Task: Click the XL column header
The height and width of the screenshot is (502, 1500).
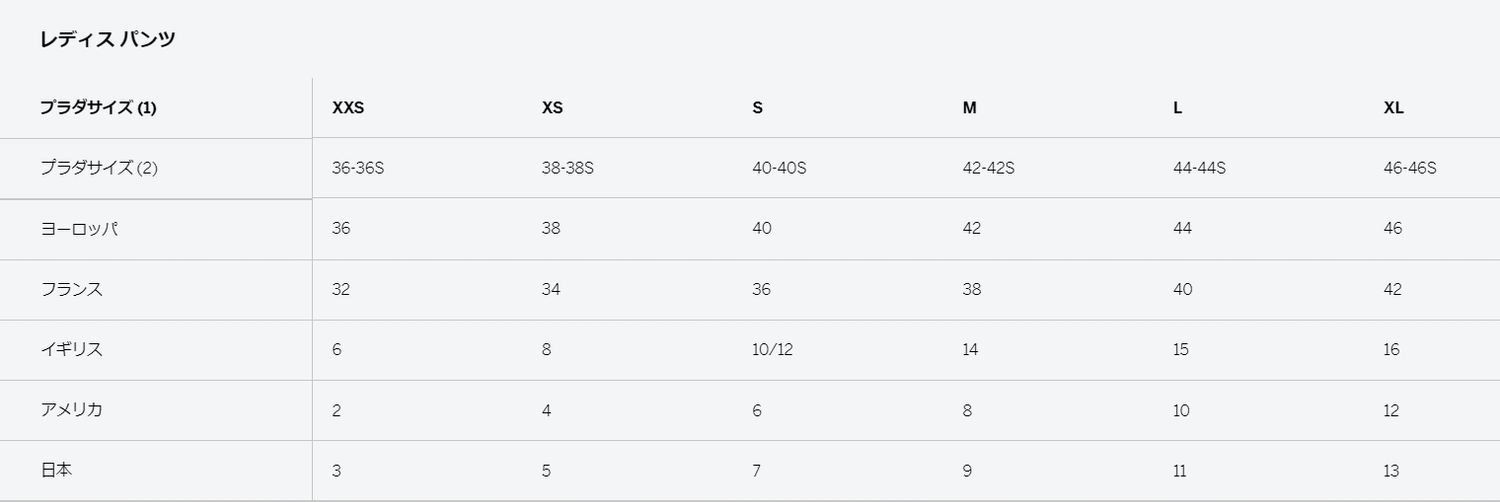Action: (1394, 108)
